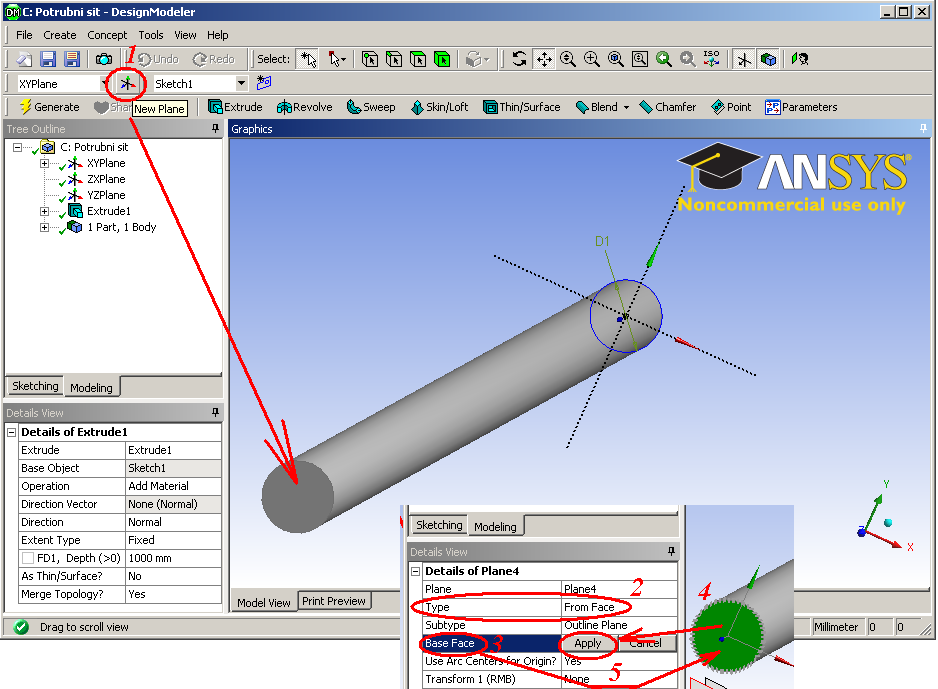
Task: Go to the next view
Action: pos(687,59)
